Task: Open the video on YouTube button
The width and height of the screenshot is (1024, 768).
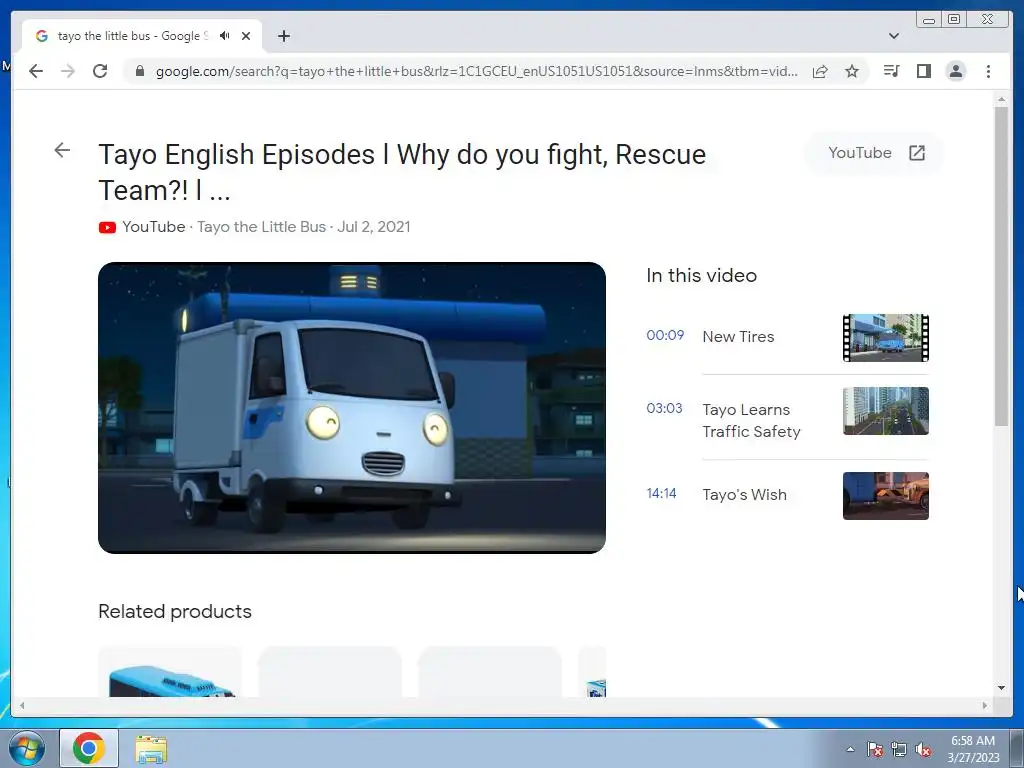Action: (875, 153)
